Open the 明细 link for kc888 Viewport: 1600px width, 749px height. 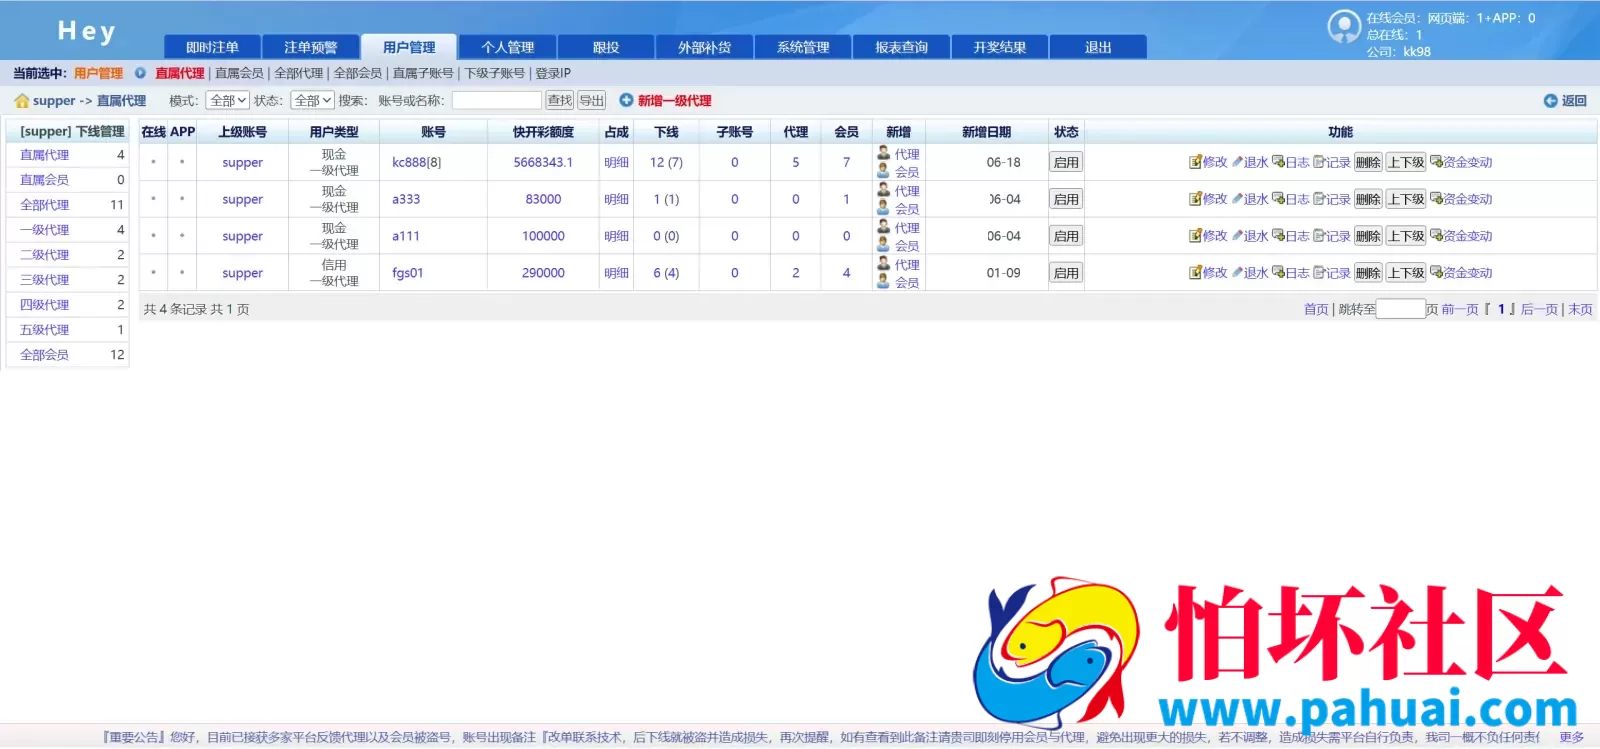point(617,162)
